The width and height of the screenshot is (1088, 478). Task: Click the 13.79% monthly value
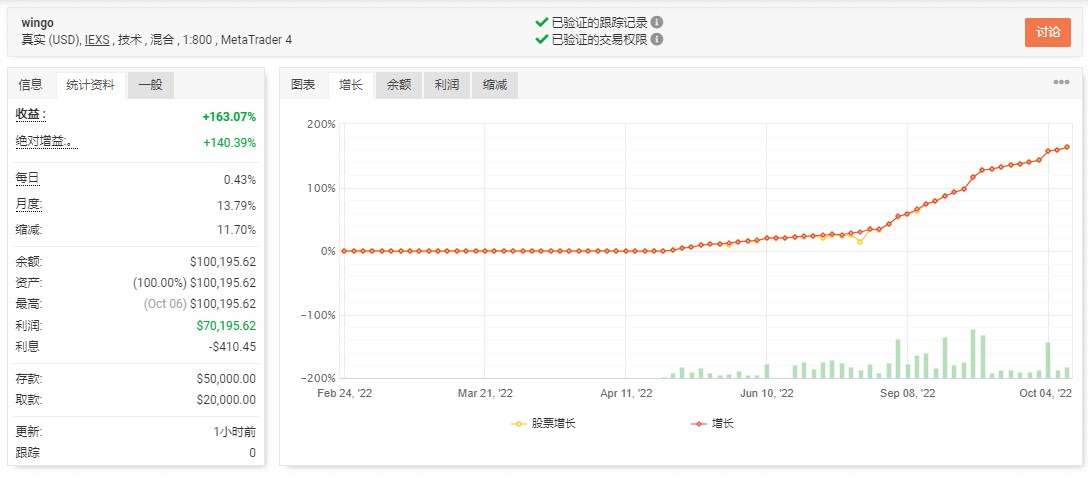pyautogui.click(x=237, y=206)
